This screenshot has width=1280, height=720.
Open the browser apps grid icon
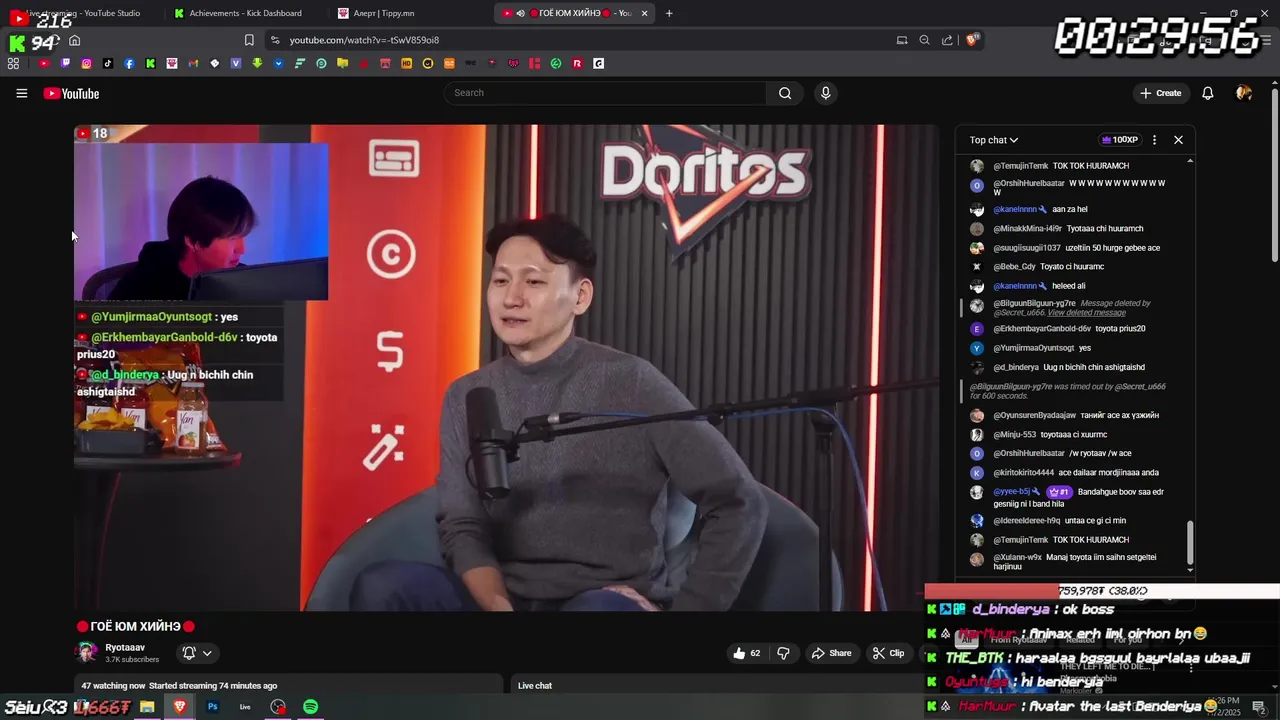pos(13,63)
